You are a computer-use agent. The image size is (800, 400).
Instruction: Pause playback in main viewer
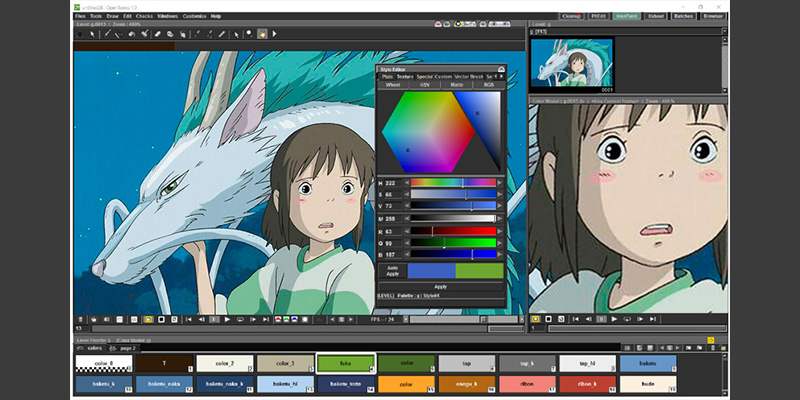[x=214, y=319]
